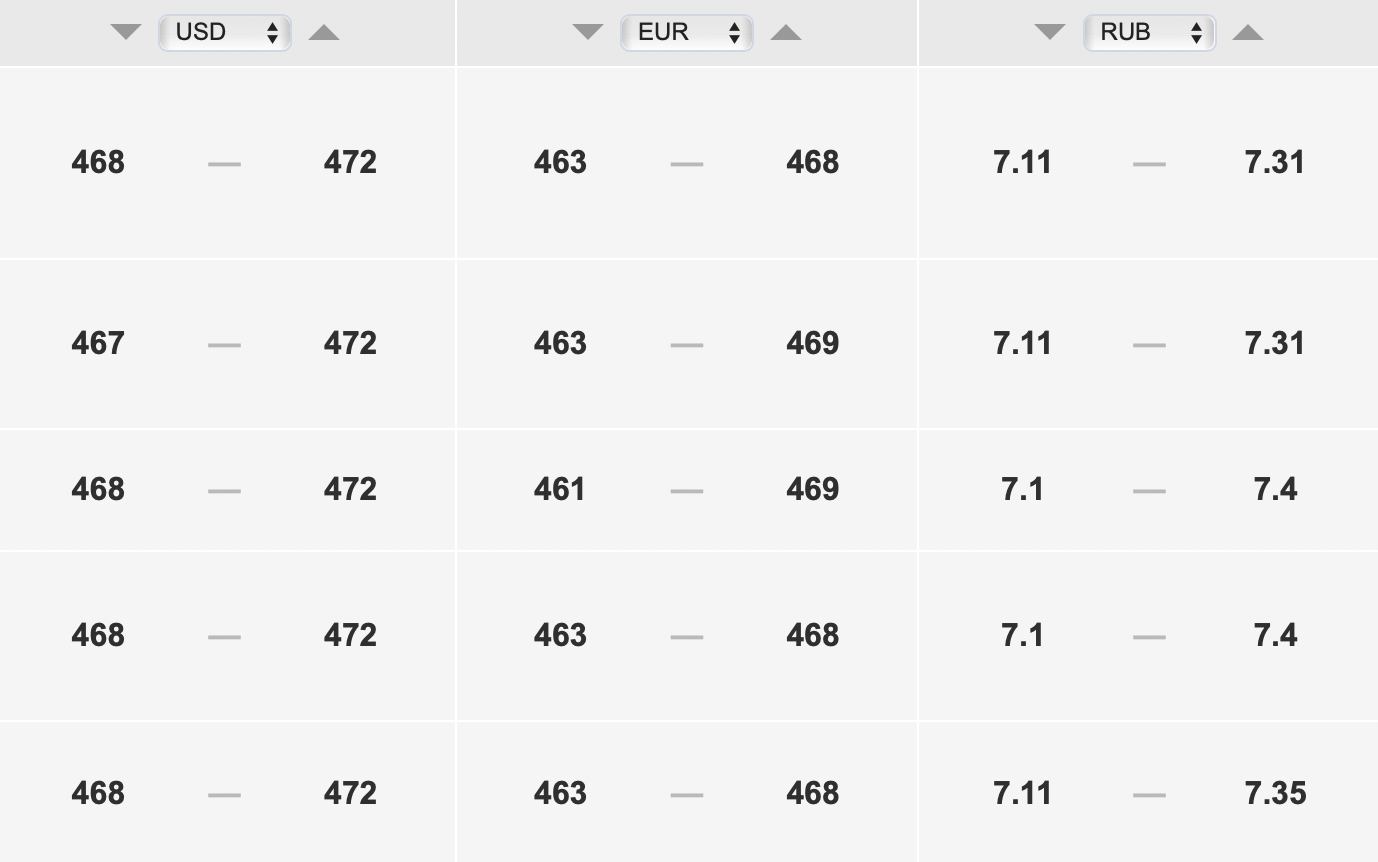Screen dimensions: 1378x862
Task: Select USD buy rate 467 in second row
Action: [x=98, y=343]
